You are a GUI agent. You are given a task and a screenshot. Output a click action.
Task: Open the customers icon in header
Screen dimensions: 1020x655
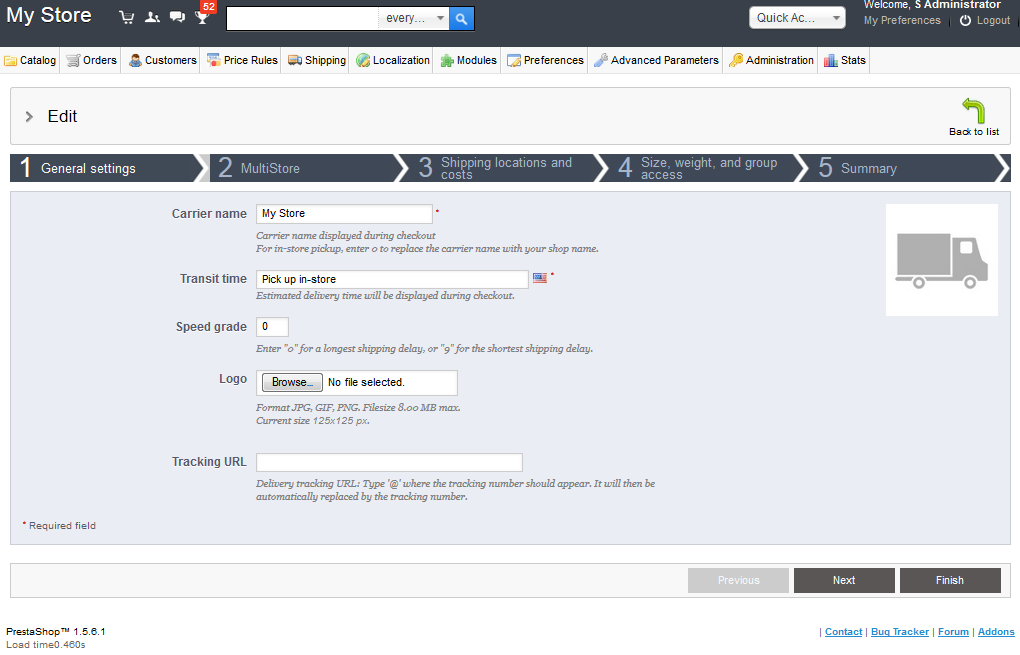click(x=152, y=17)
